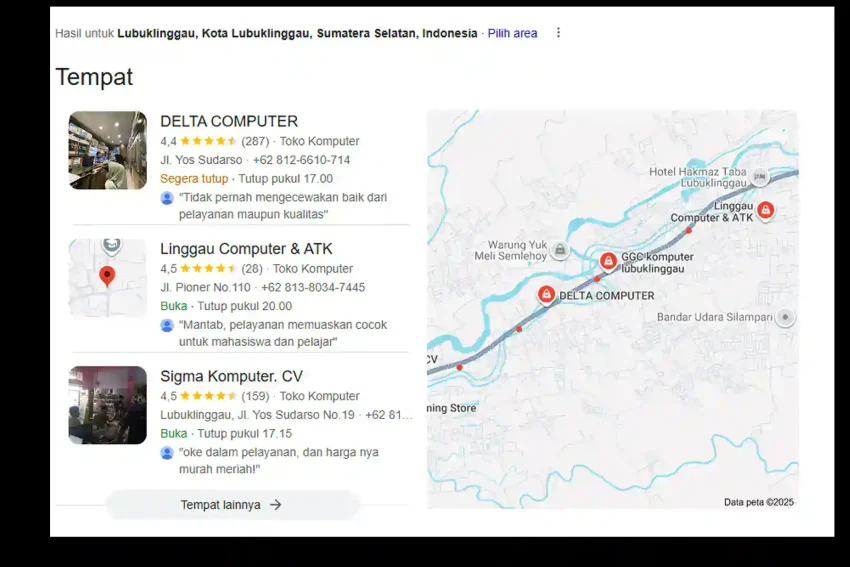The image size is (850, 567).
Task: Click the Hotel Hakmaz Taba Lubuklinggau label
Action: pos(698,177)
